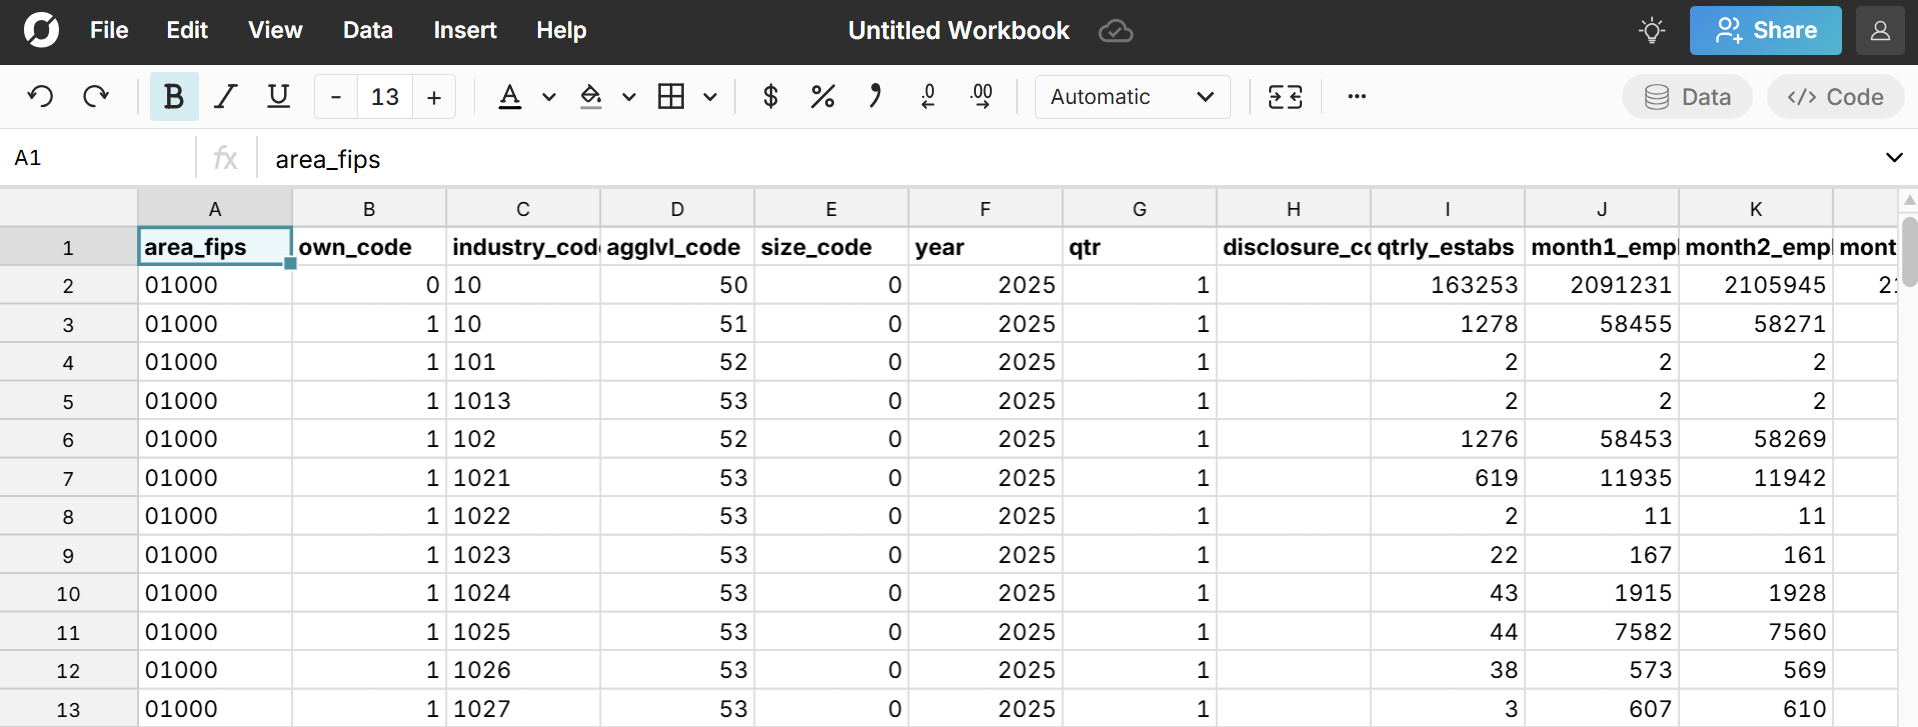Image resolution: width=1918 pixels, height=727 pixels.
Task: Click the undo arrow icon
Action: tap(40, 97)
